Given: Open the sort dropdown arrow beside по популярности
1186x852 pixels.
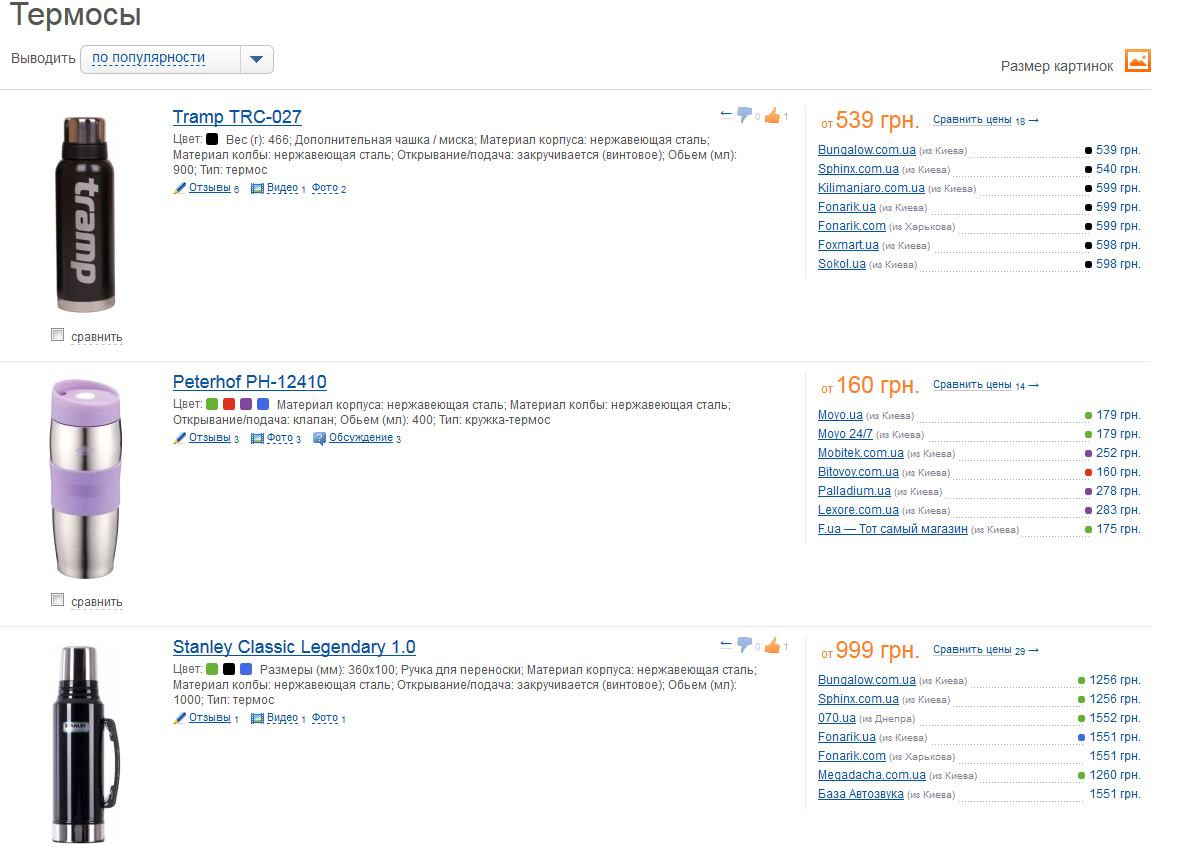Looking at the screenshot, I should pyautogui.click(x=257, y=60).
